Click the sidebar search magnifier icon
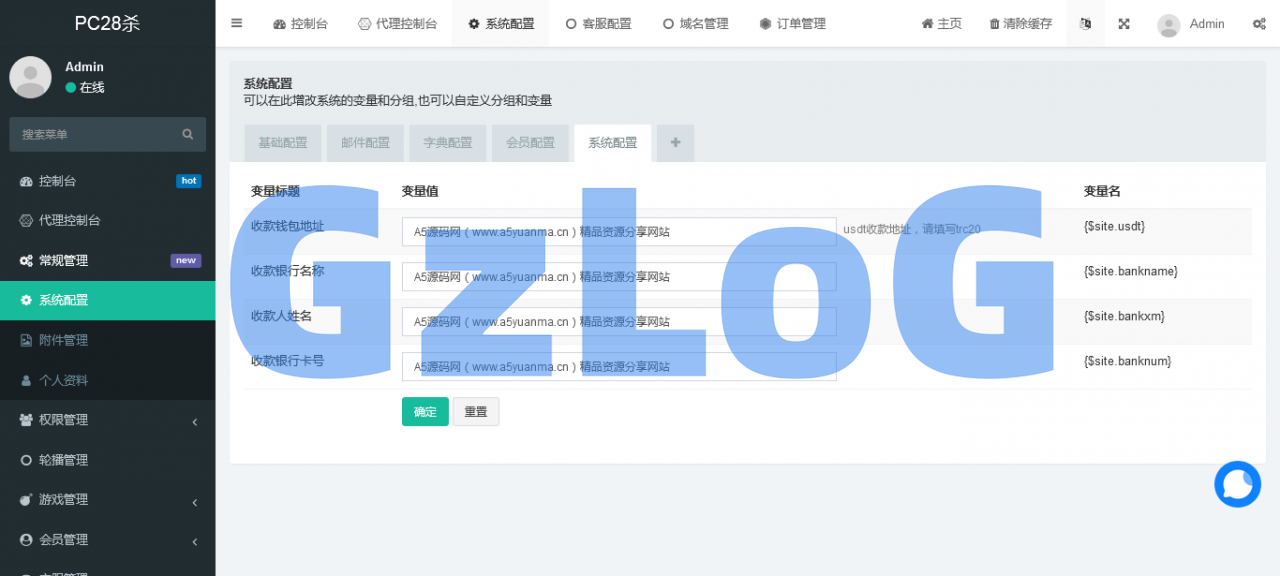Image resolution: width=1280 pixels, height=576 pixels. click(188, 134)
